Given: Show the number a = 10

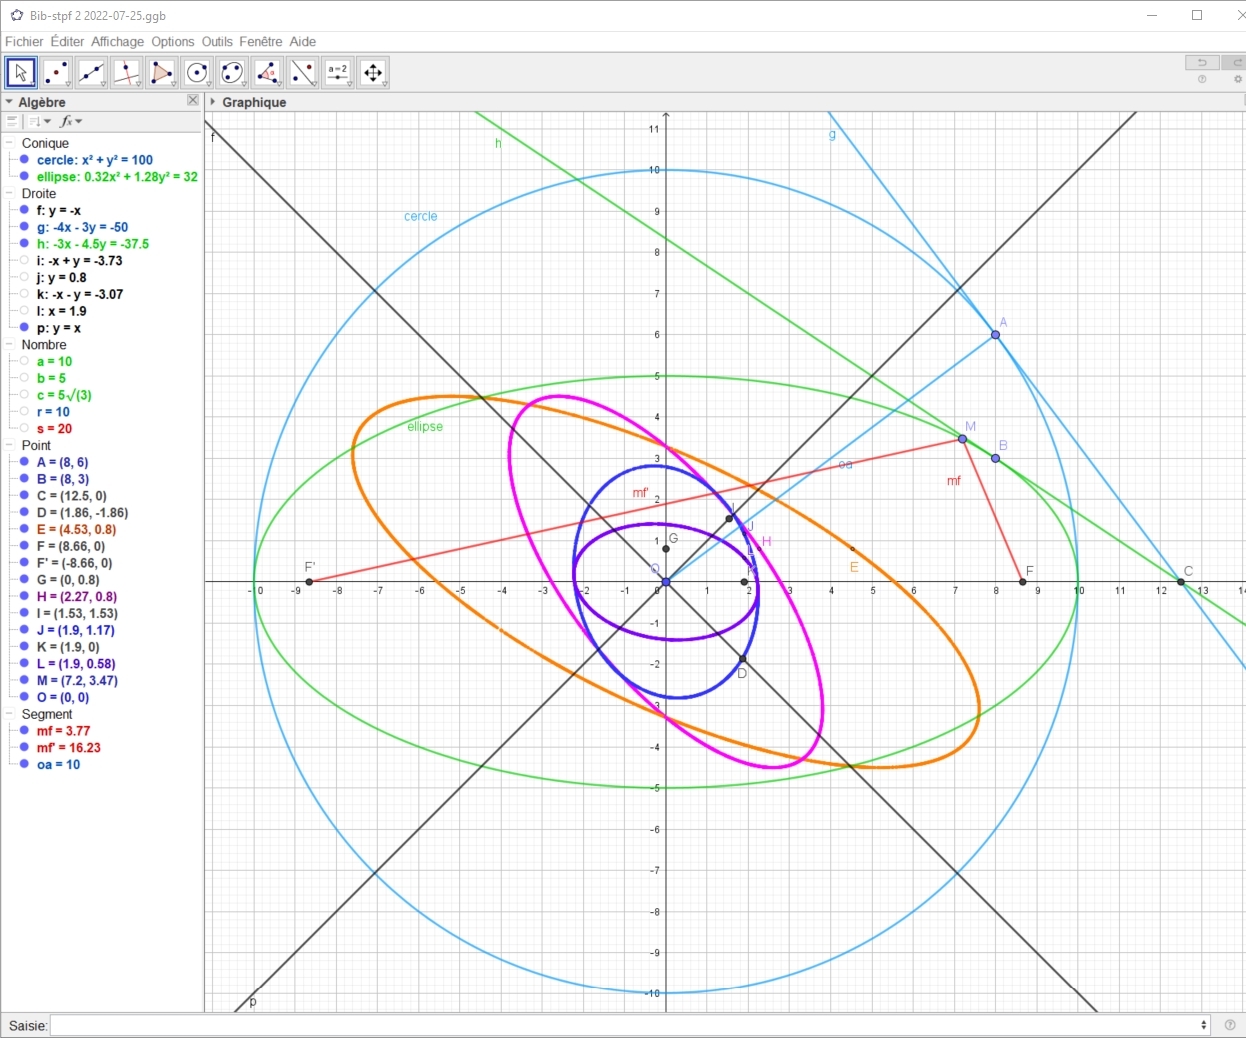Looking at the screenshot, I should 25,362.
